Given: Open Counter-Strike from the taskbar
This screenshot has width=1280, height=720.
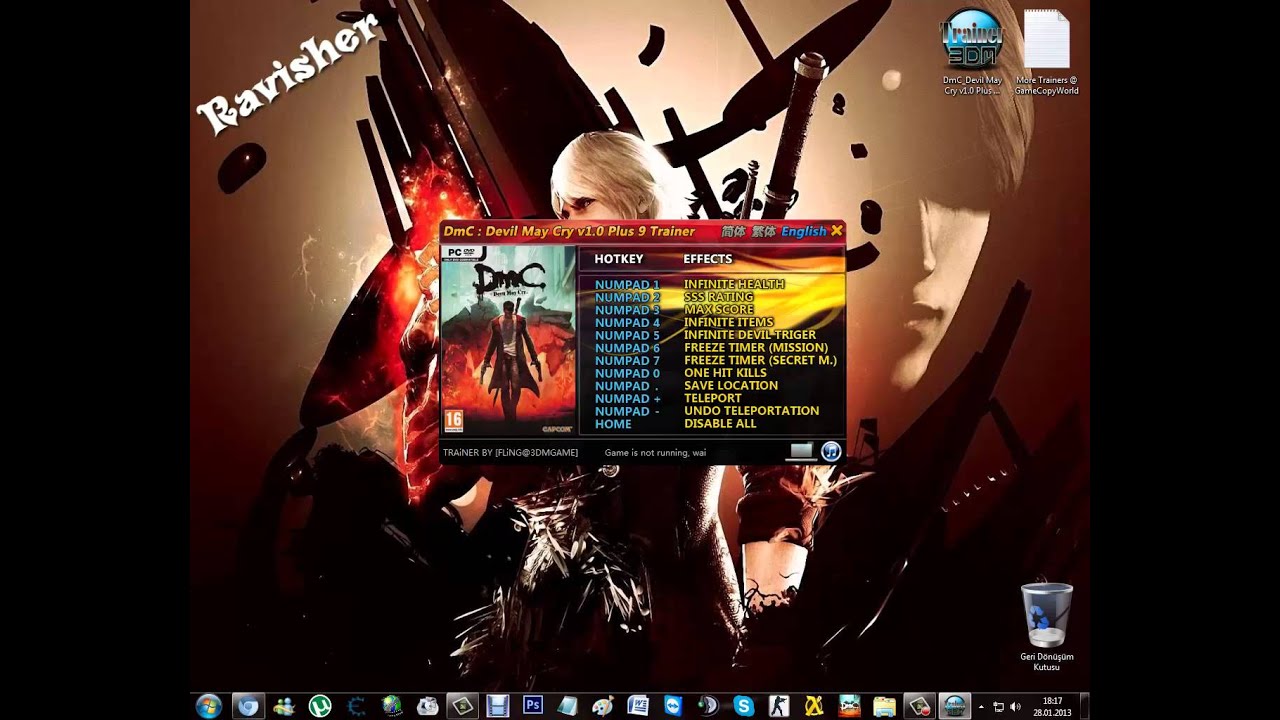Looking at the screenshot, I should coord(779,706).
